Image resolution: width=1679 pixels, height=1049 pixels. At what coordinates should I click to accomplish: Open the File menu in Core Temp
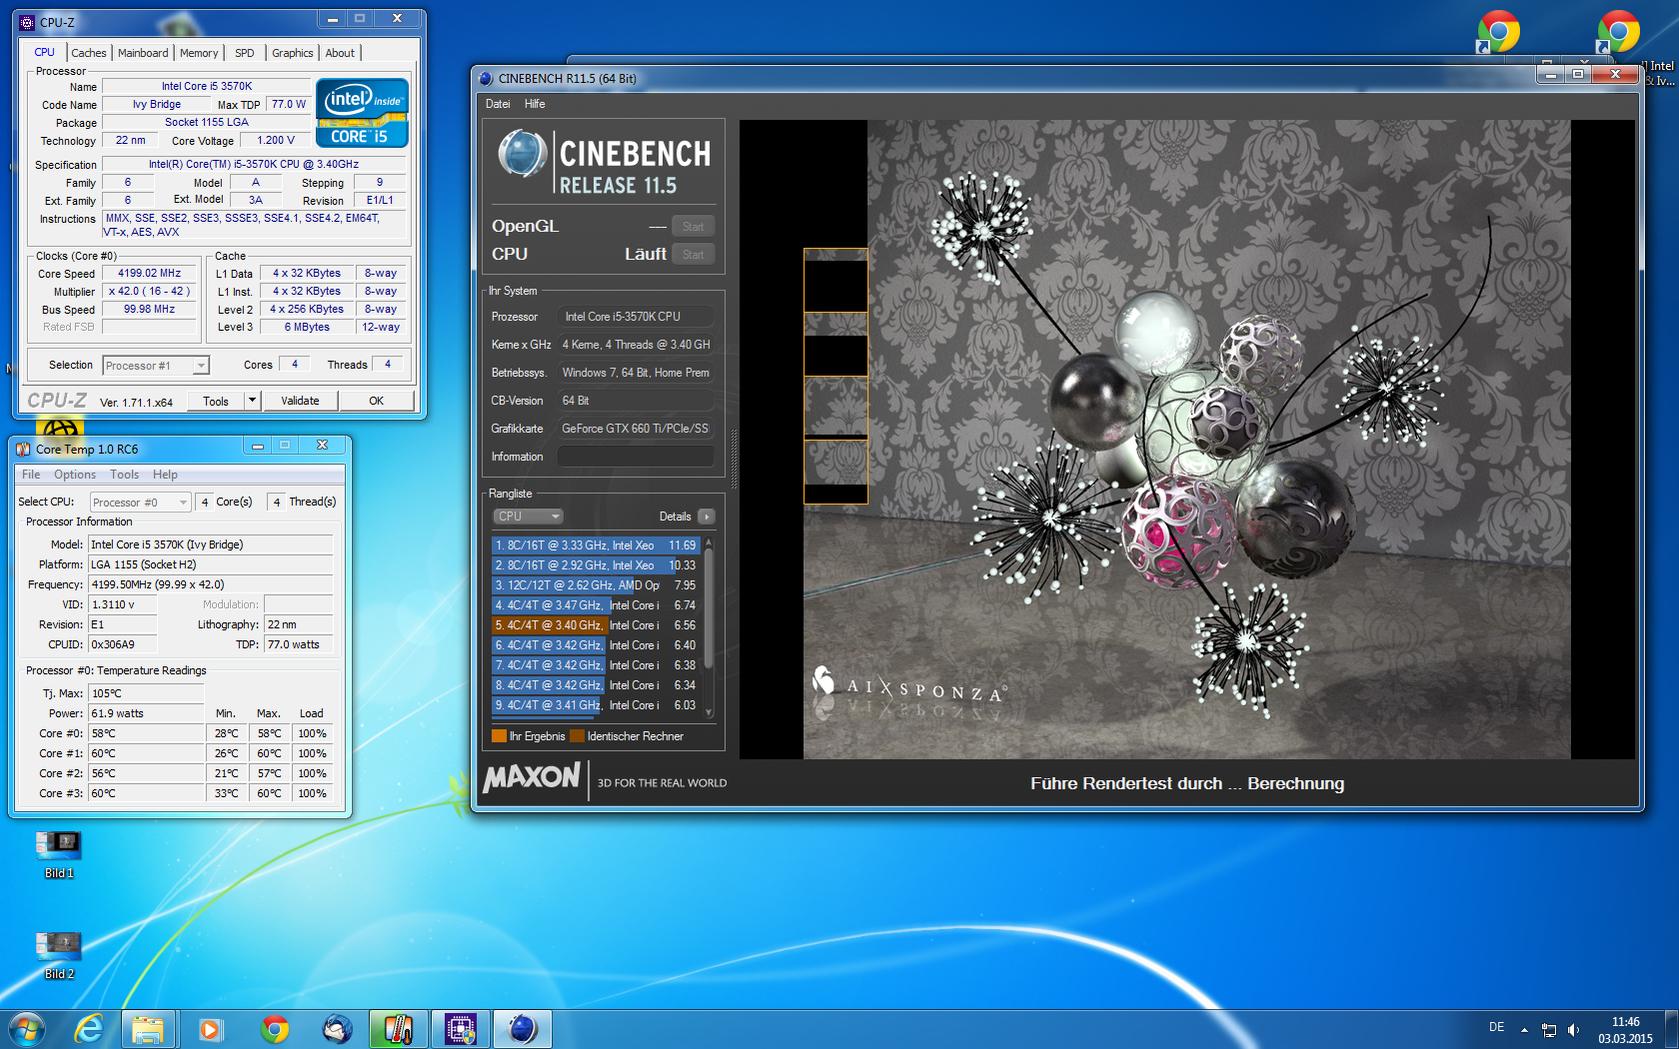pos(31,474)
